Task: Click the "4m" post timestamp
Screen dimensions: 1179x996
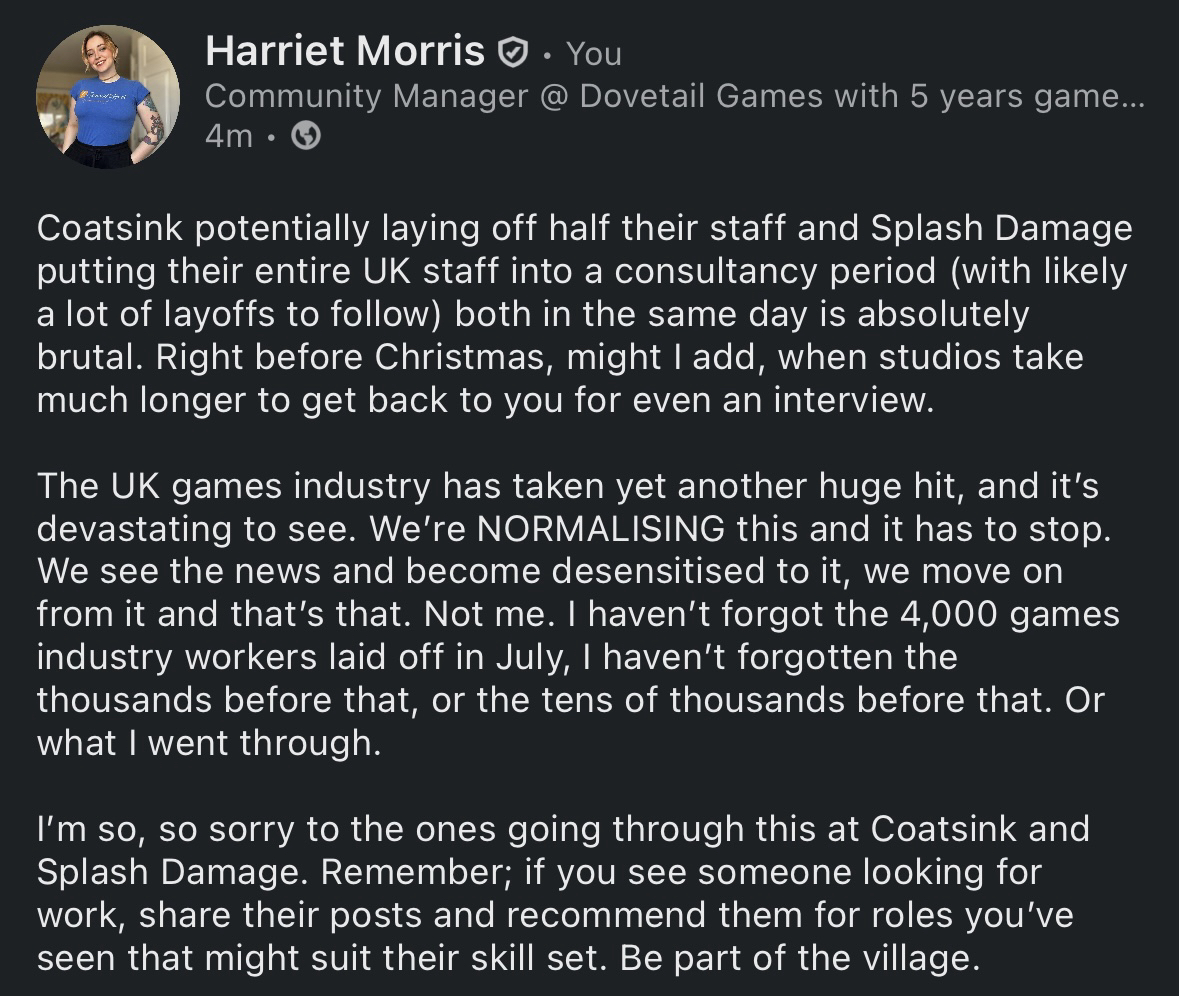Action: (228, 136)
